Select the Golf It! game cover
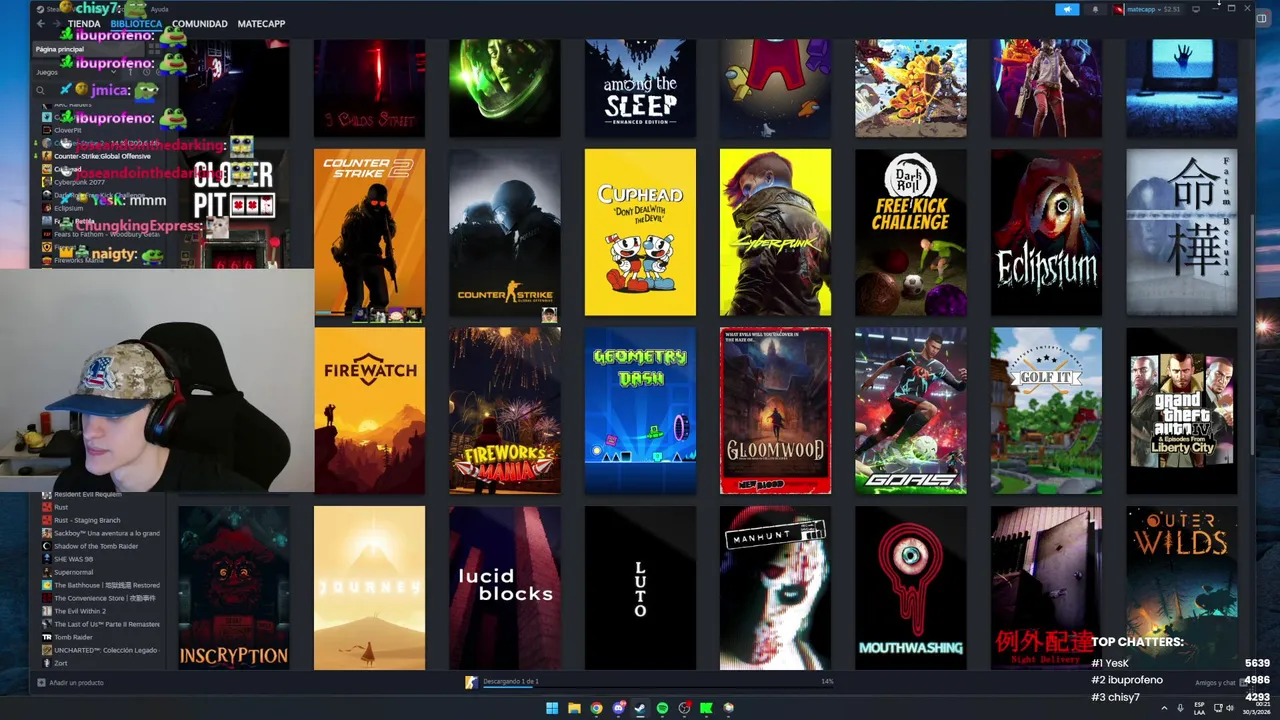1280x720 pixels. tap(1046, 410)
